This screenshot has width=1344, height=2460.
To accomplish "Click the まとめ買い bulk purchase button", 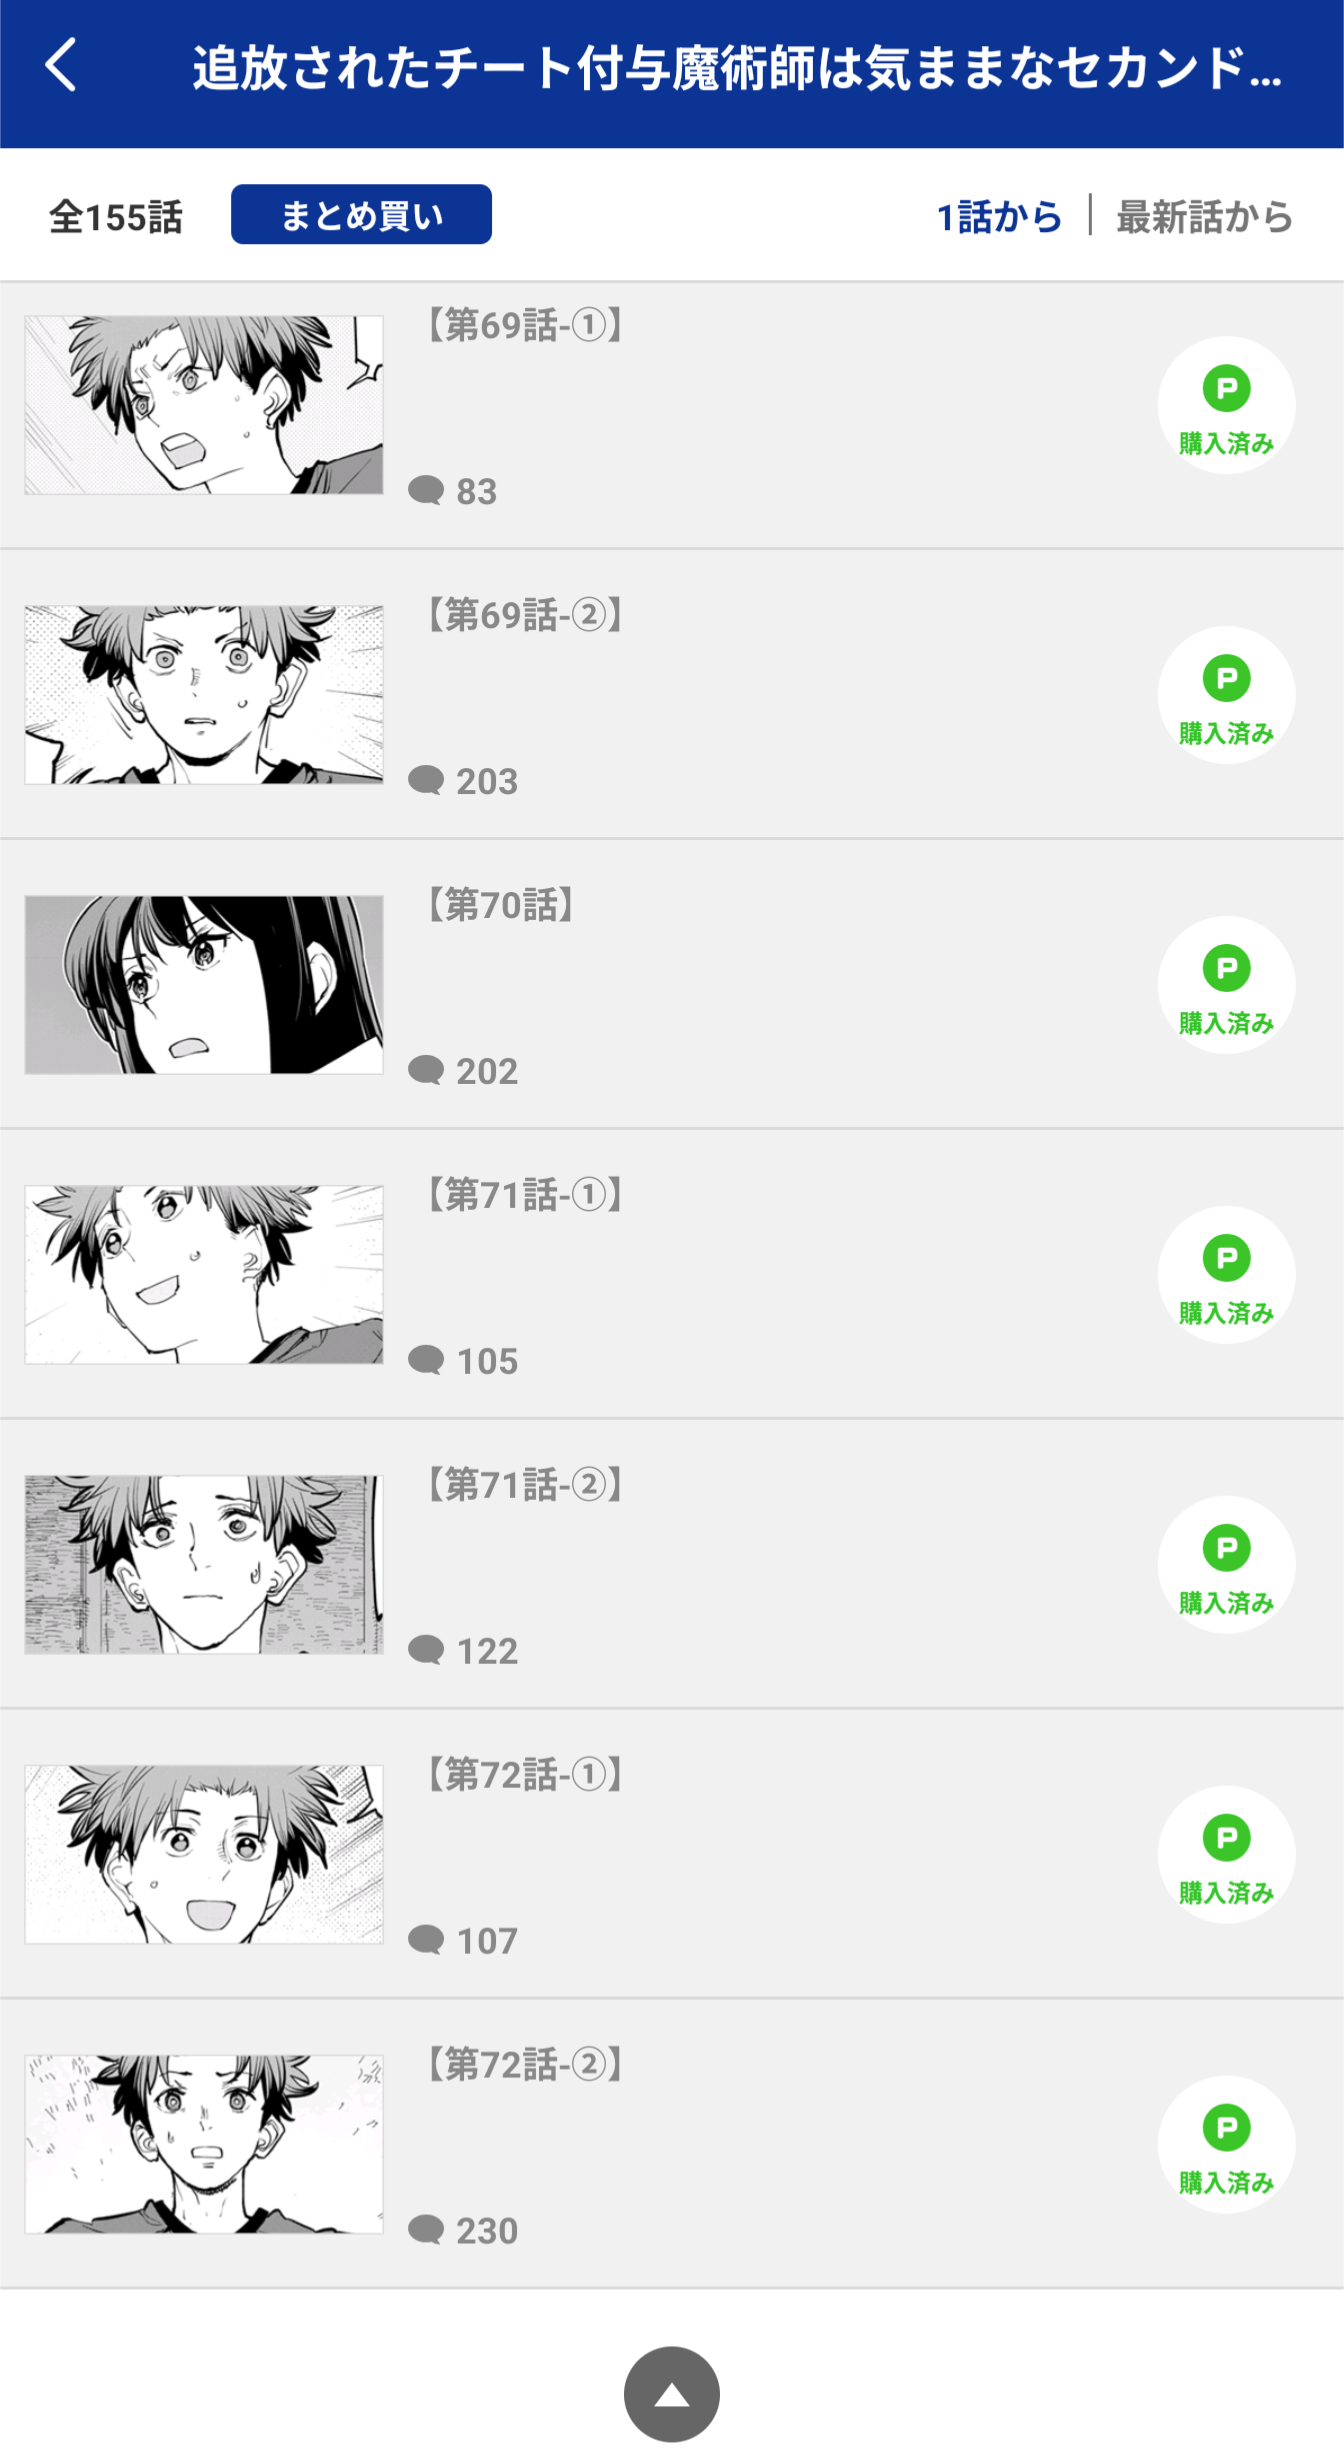I will [x=361, y=214].
